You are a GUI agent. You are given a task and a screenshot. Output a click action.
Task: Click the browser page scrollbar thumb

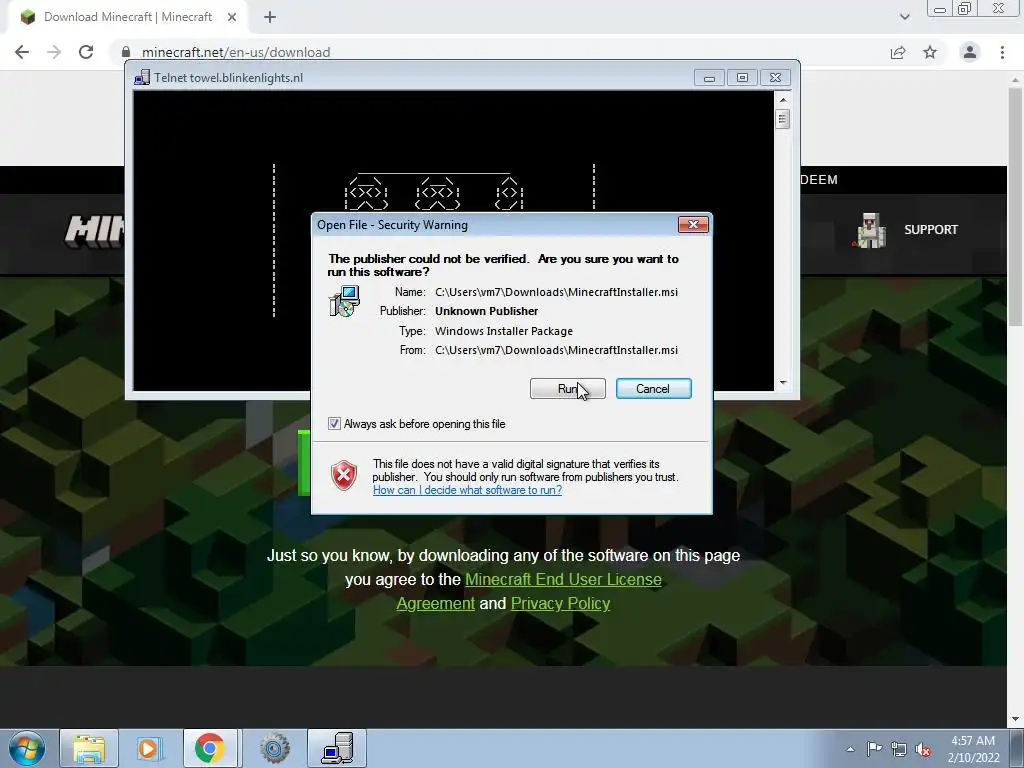click(1015, 206)
